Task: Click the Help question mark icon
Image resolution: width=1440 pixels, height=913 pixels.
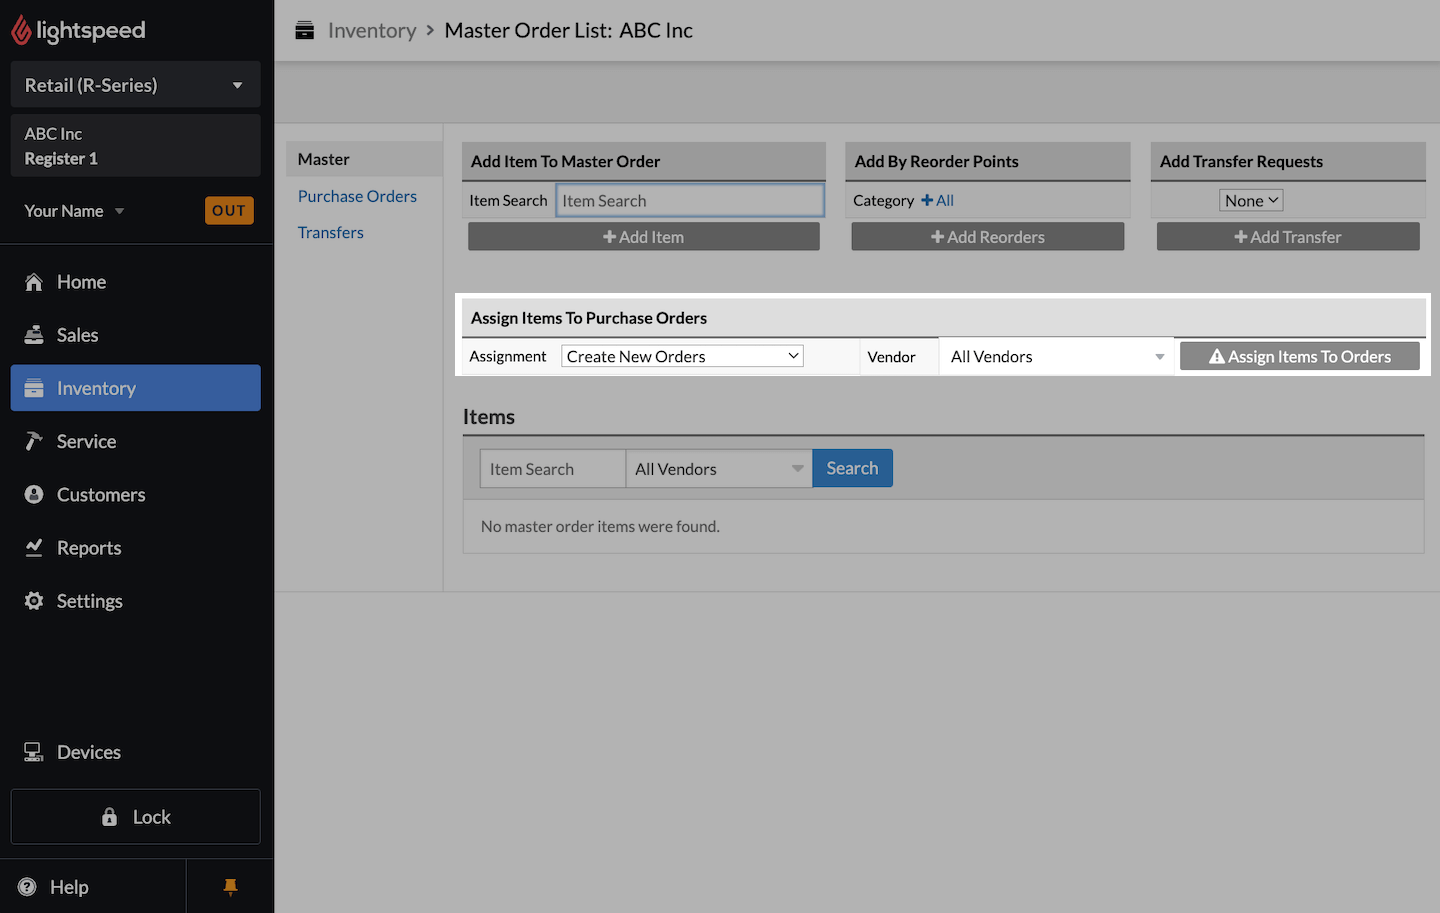Action: [28, 887]
